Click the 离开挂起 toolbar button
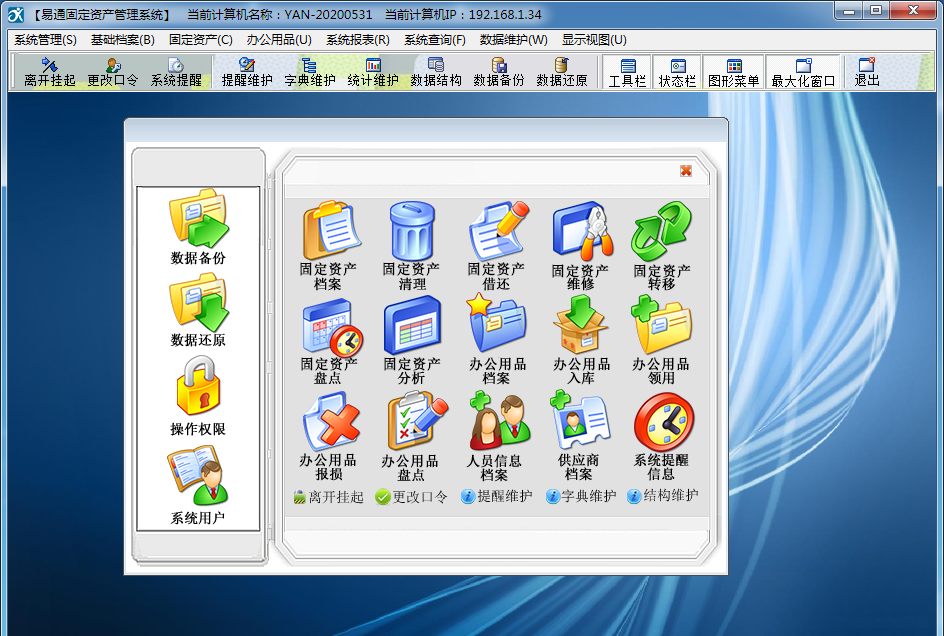Image resolution: width=944 pixels, height=636 pixels. (x=49, y=72)
